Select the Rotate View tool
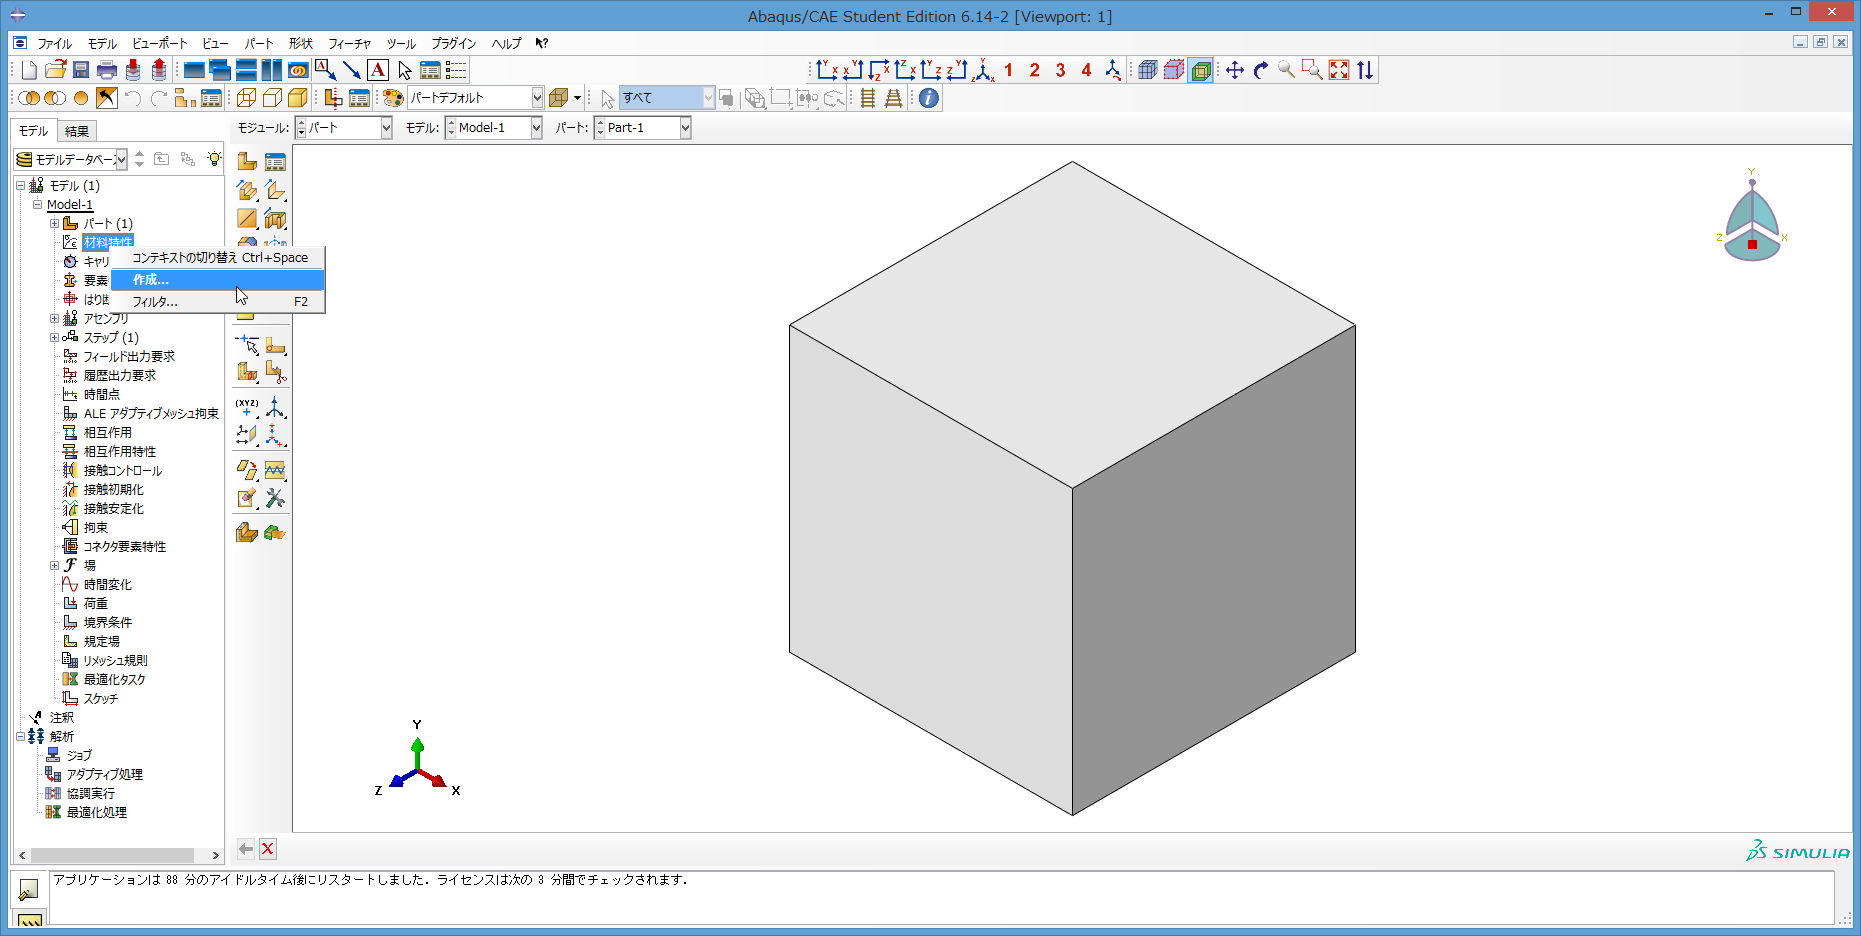Viewport: 1861px width, 936px height. pyautogui.click(x=1261, y=70)
